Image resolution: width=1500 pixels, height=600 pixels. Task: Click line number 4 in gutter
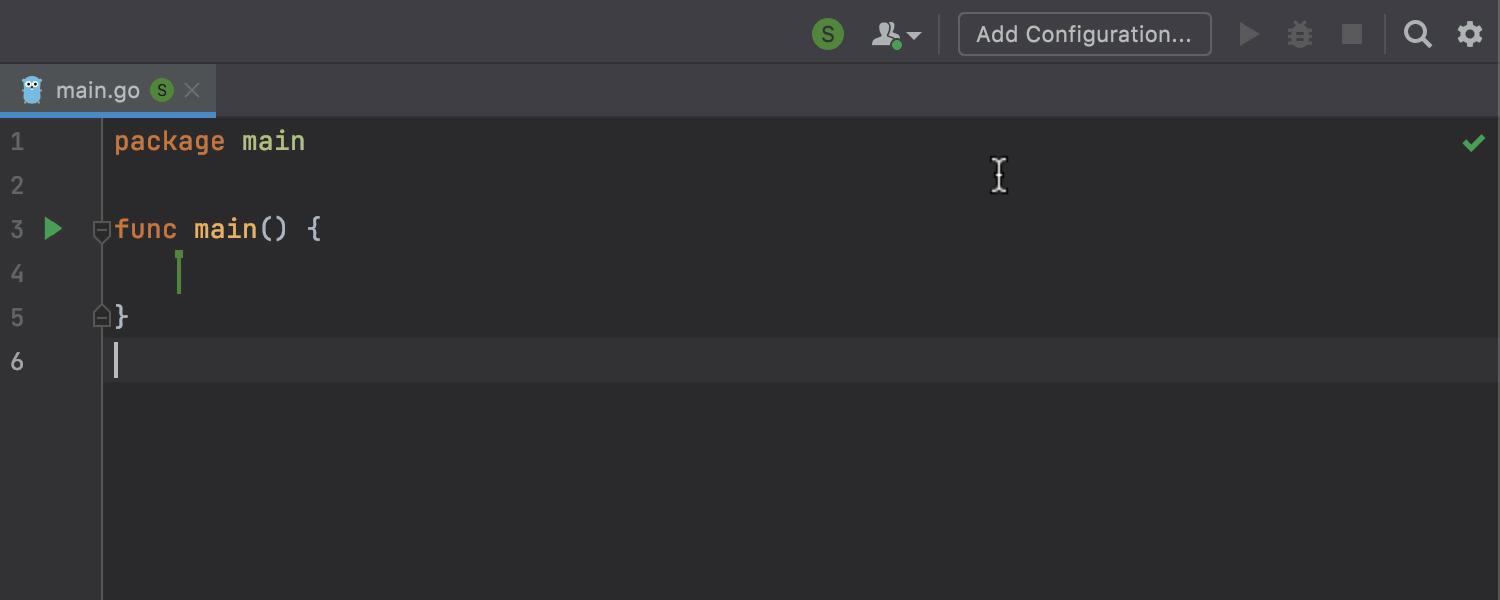[x=17, y=274]
